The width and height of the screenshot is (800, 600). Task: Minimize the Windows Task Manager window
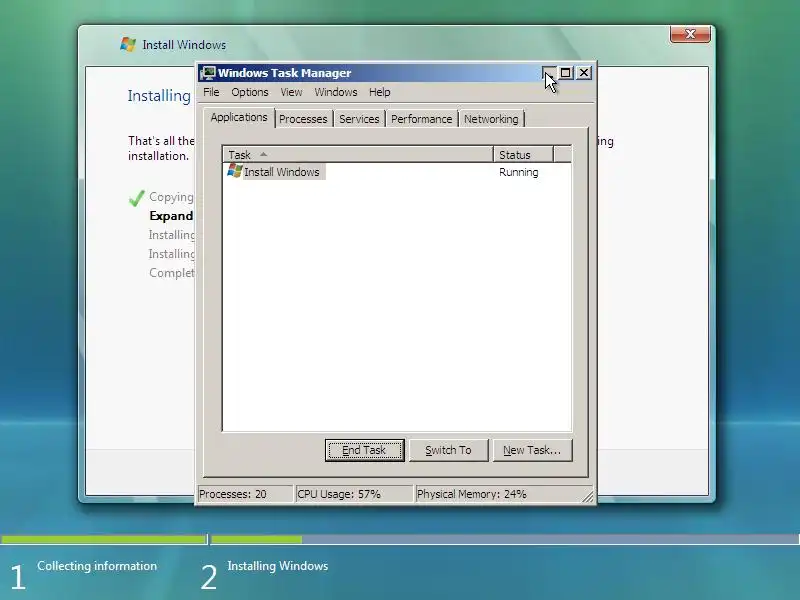548,72
